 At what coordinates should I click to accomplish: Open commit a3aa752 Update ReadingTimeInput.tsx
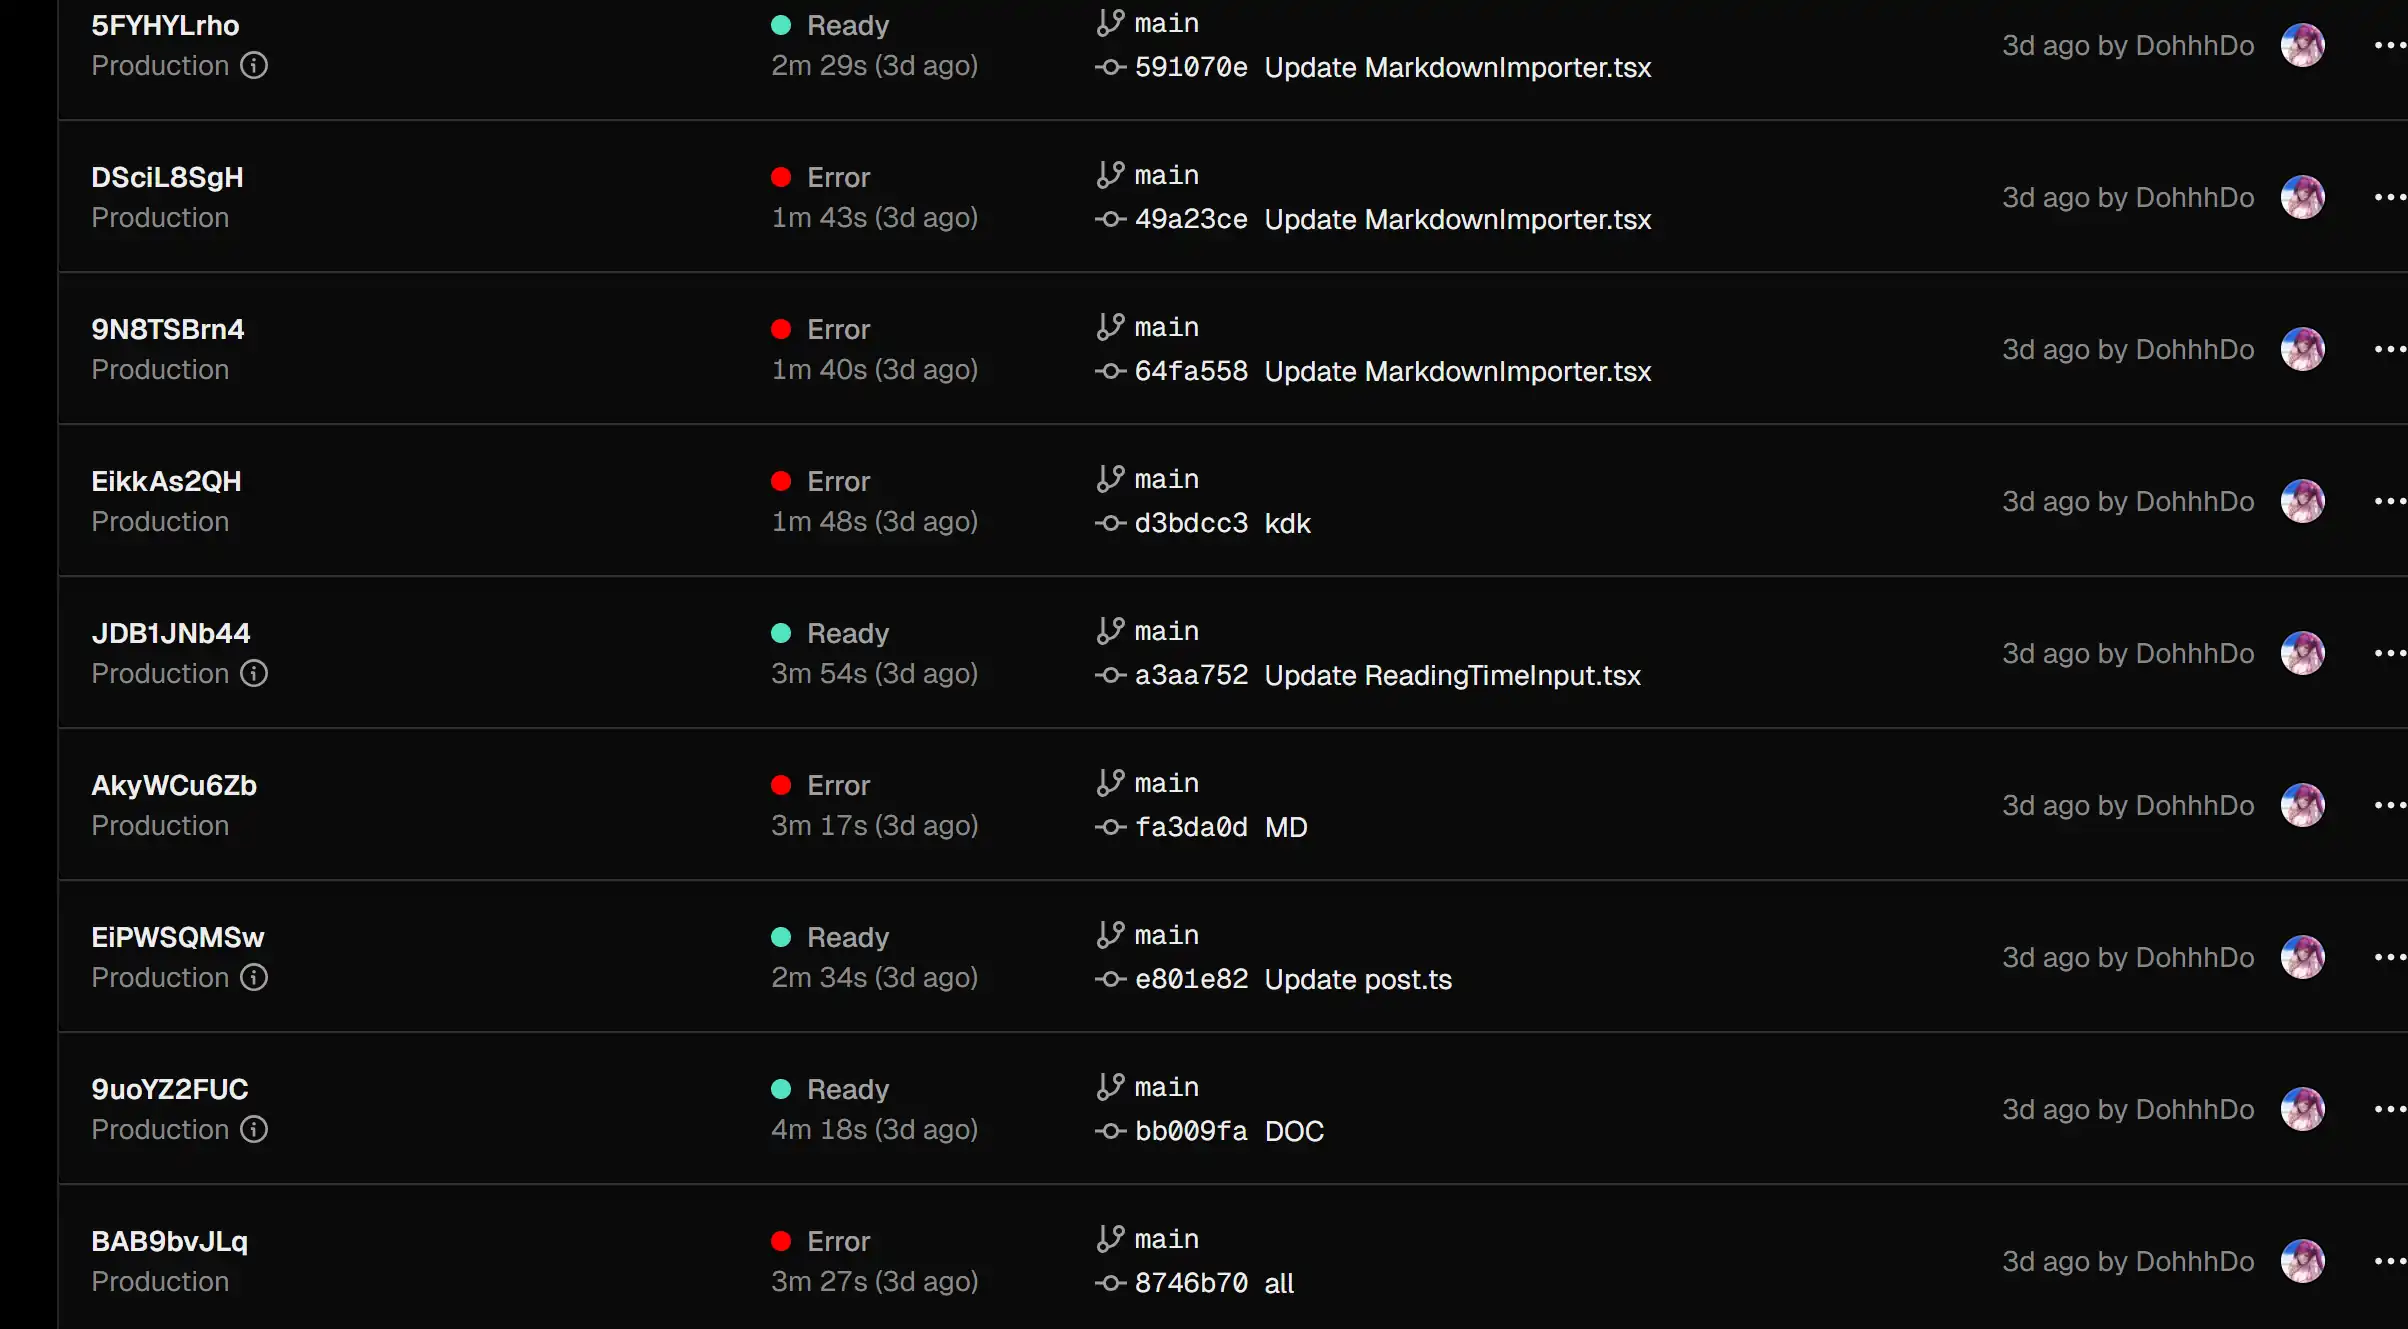pyautogui.click(x=1388, y=675)
